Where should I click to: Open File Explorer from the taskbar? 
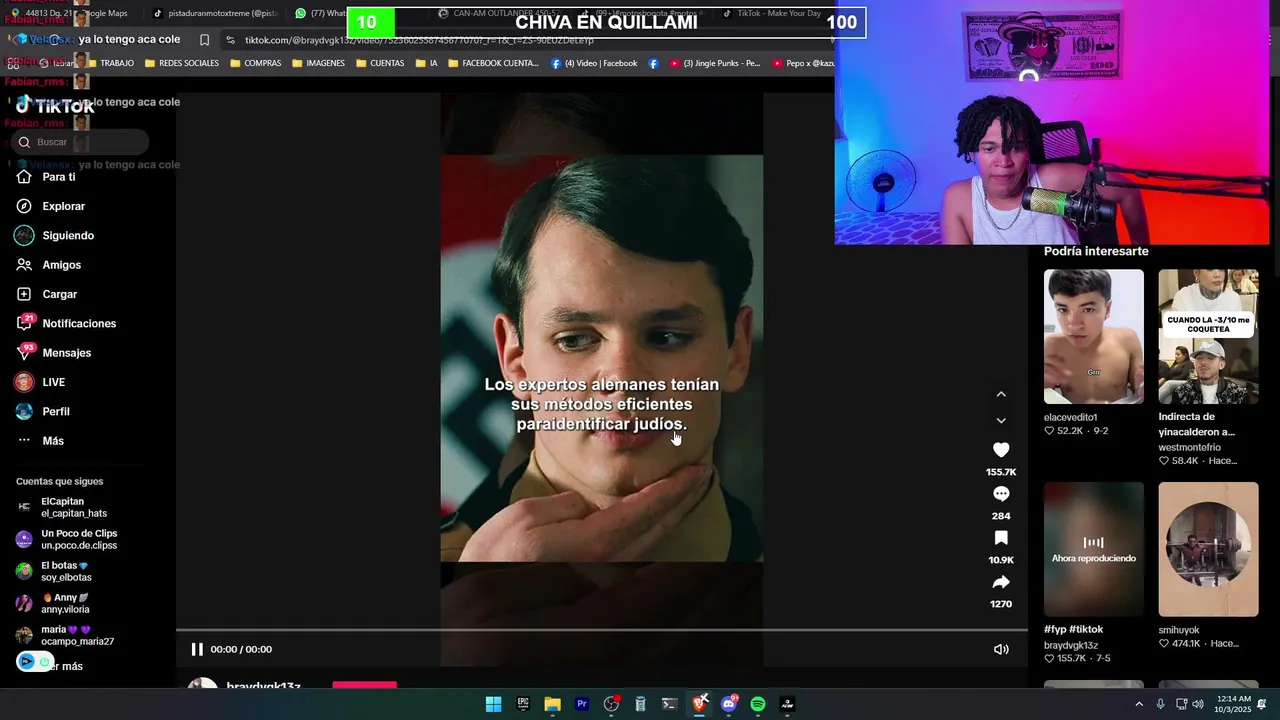point(552,704)
